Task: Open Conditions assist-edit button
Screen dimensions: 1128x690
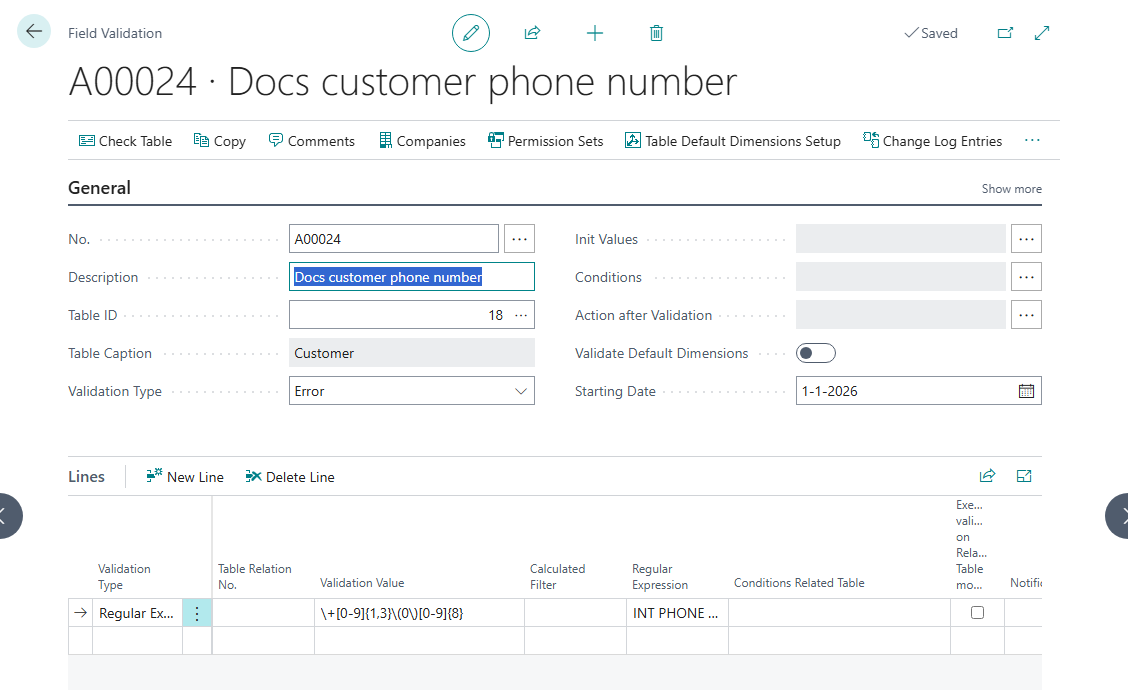Action: pos(1027,277)
